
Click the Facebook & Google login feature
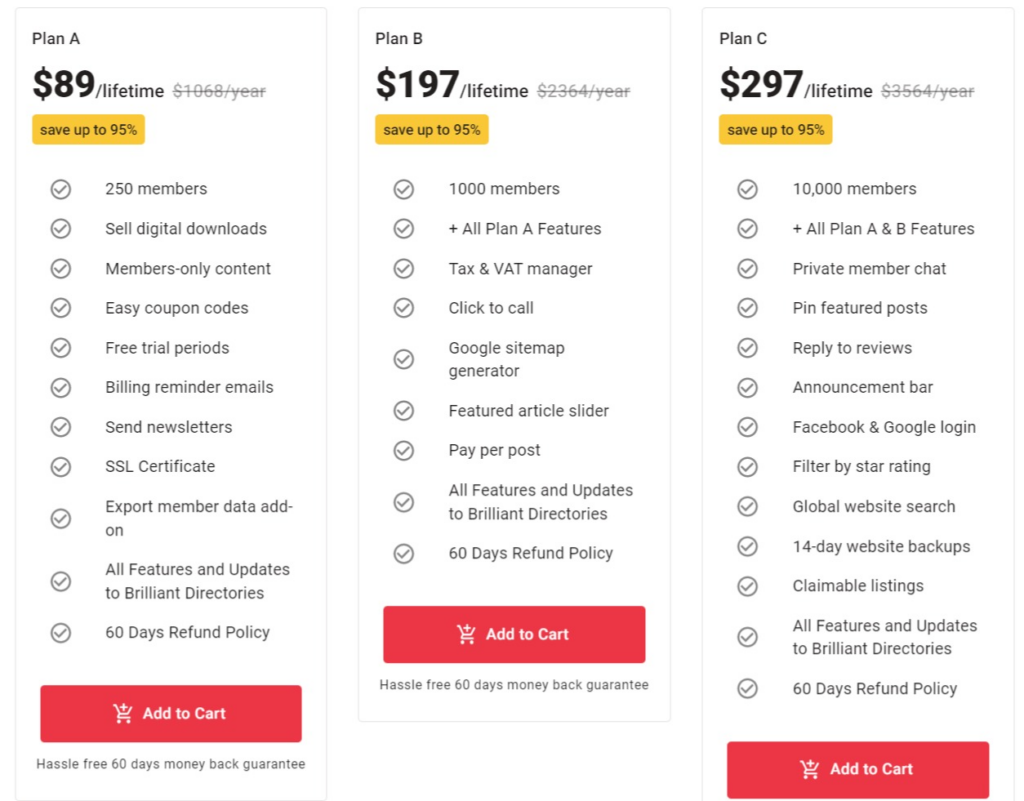click(884, 427)
